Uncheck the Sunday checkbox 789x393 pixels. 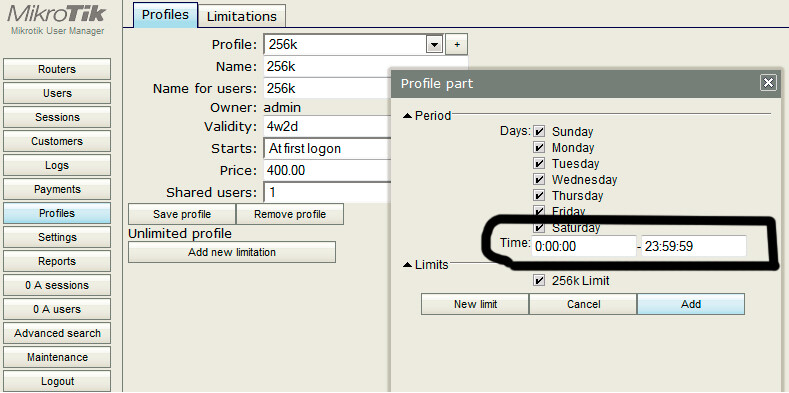(x=539, y=132)
